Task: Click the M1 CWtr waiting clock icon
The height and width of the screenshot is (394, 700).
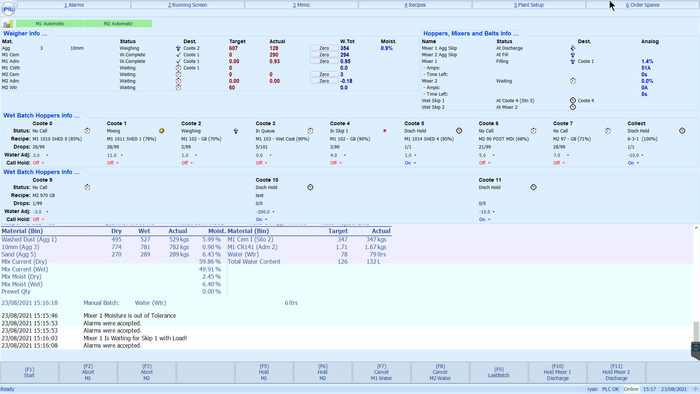Action: pos(178,68)
